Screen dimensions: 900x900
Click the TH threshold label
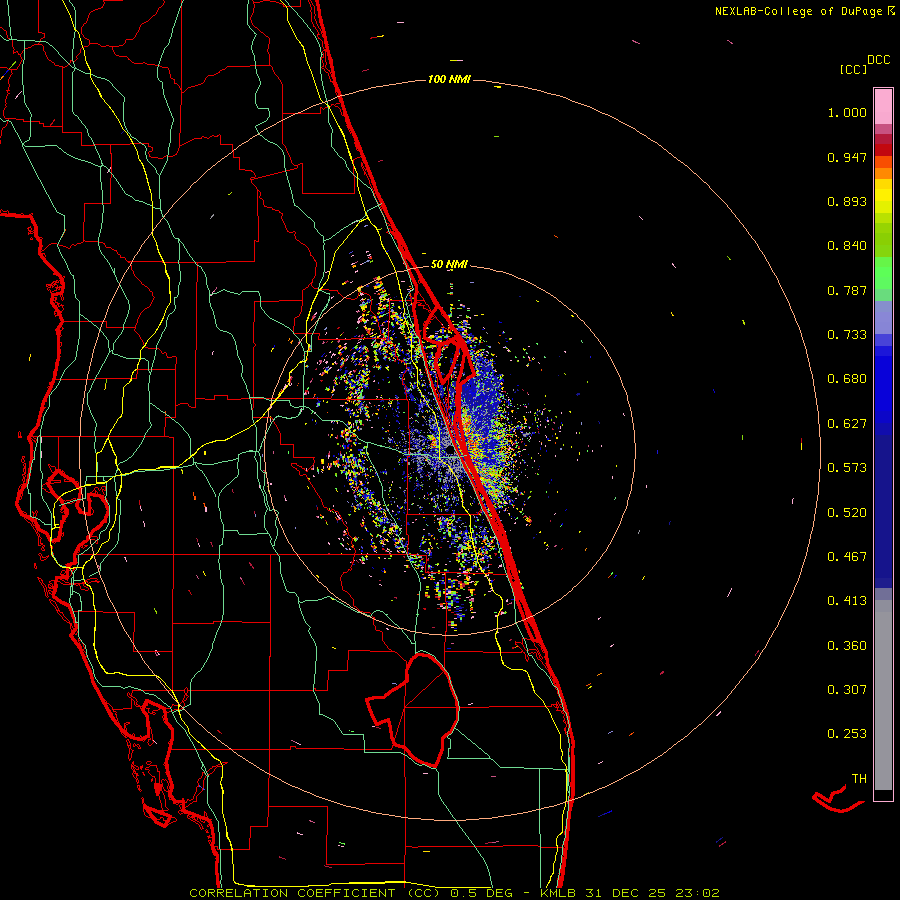coord(859,779)
